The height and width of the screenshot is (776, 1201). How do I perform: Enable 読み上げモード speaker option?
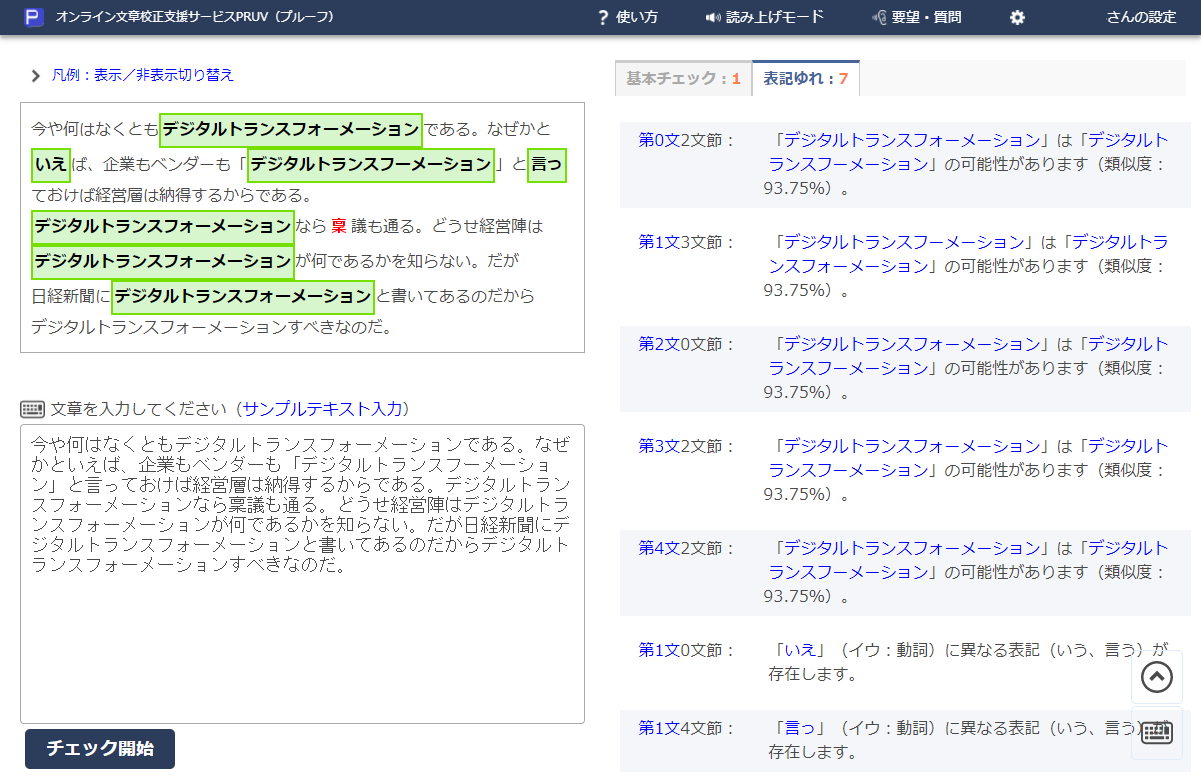click(x=764, y=17)
